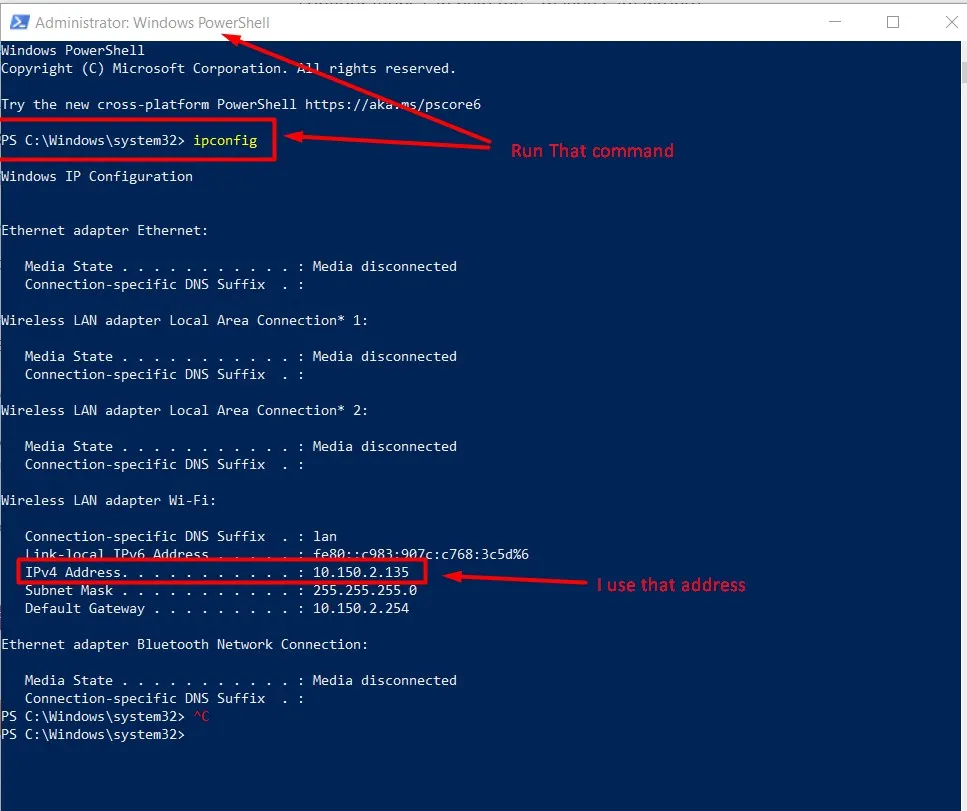Click the typed 'ipconfig' command
Screen dimensions: 967x811
click(x=225, y=141)
